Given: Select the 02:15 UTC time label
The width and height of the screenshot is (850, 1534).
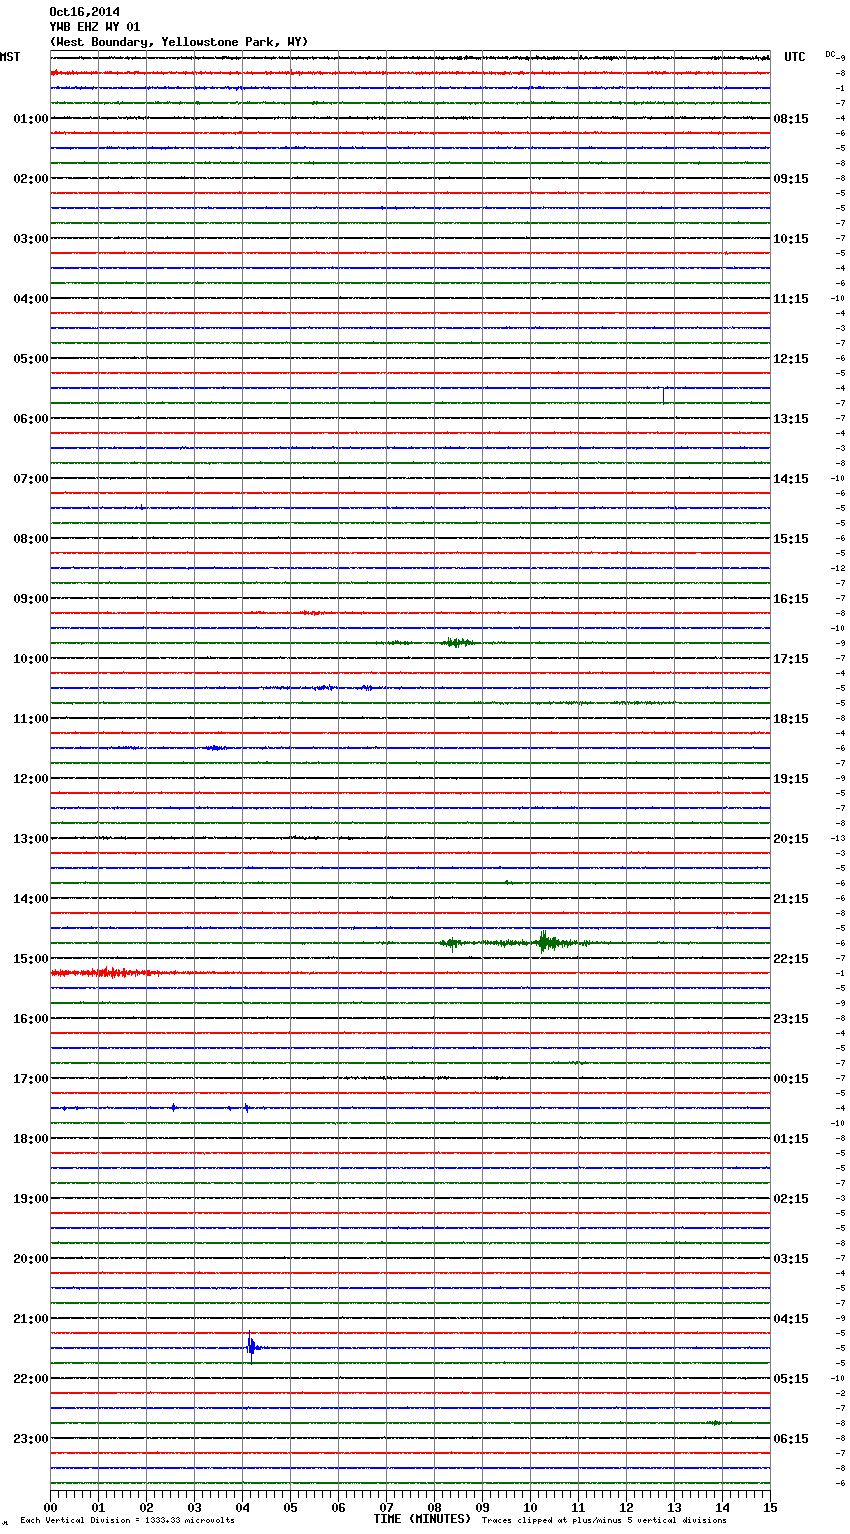Looking at the screenshot, I should click(791, 1199).
